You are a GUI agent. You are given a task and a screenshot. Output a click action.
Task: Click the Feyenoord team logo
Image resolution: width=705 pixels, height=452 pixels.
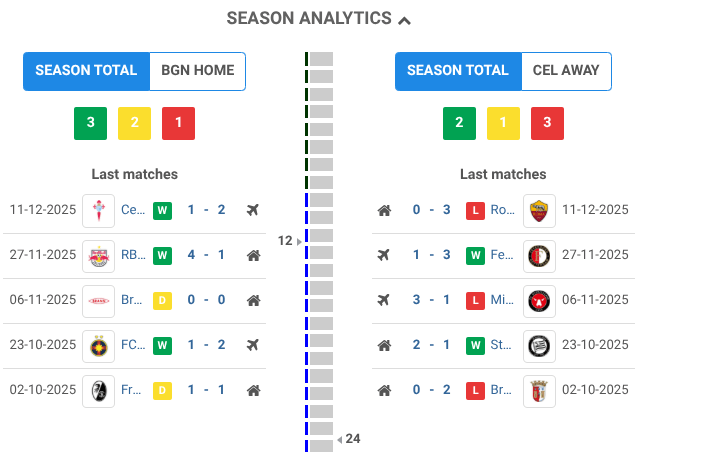(539, 255)
